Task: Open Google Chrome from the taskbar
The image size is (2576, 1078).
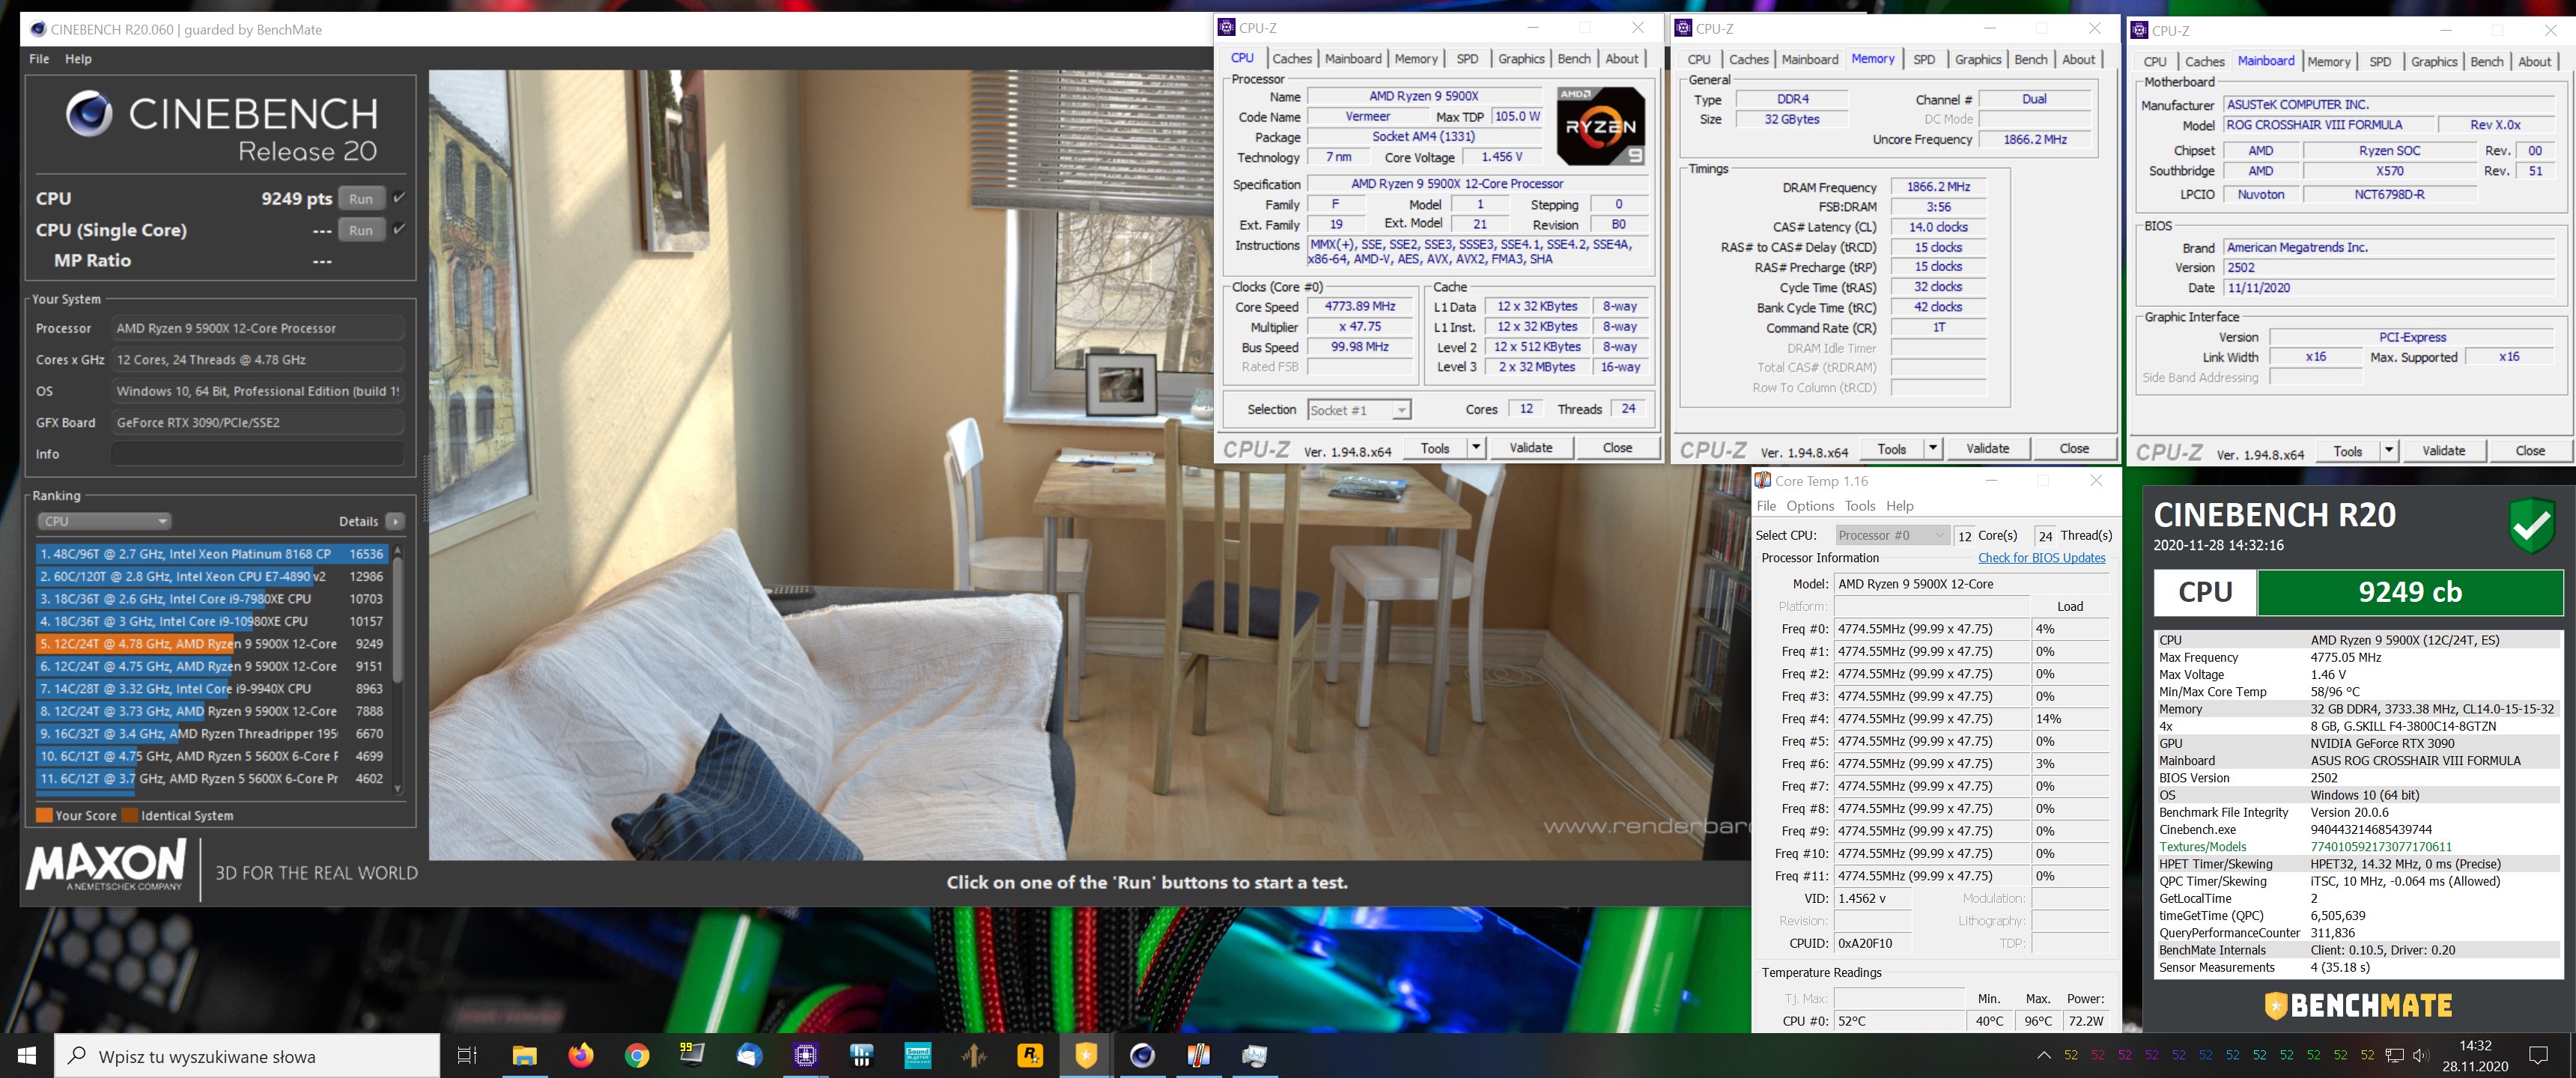Action: (x=637, y=1055)
